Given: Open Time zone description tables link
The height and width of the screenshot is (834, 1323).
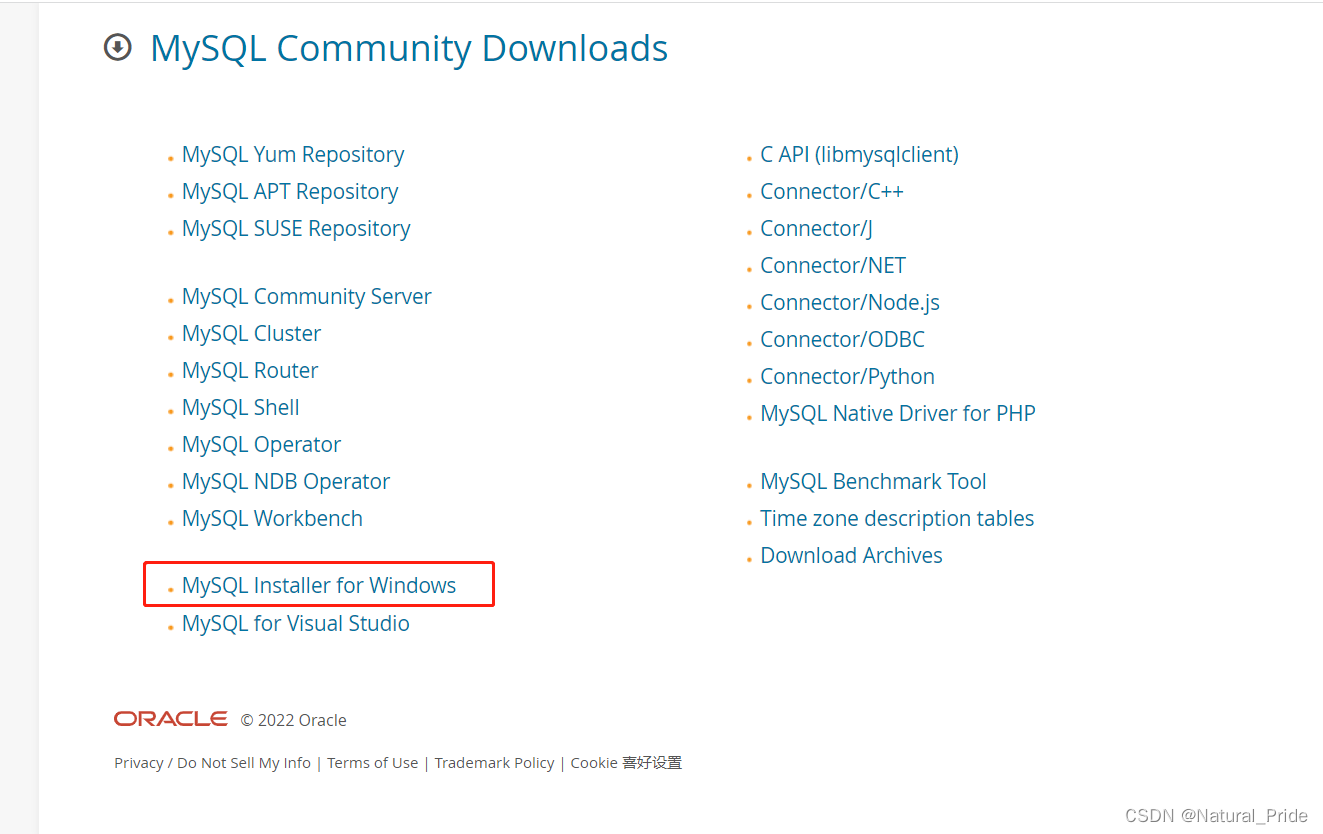Looking at the screenshot, I should point(897,519).
